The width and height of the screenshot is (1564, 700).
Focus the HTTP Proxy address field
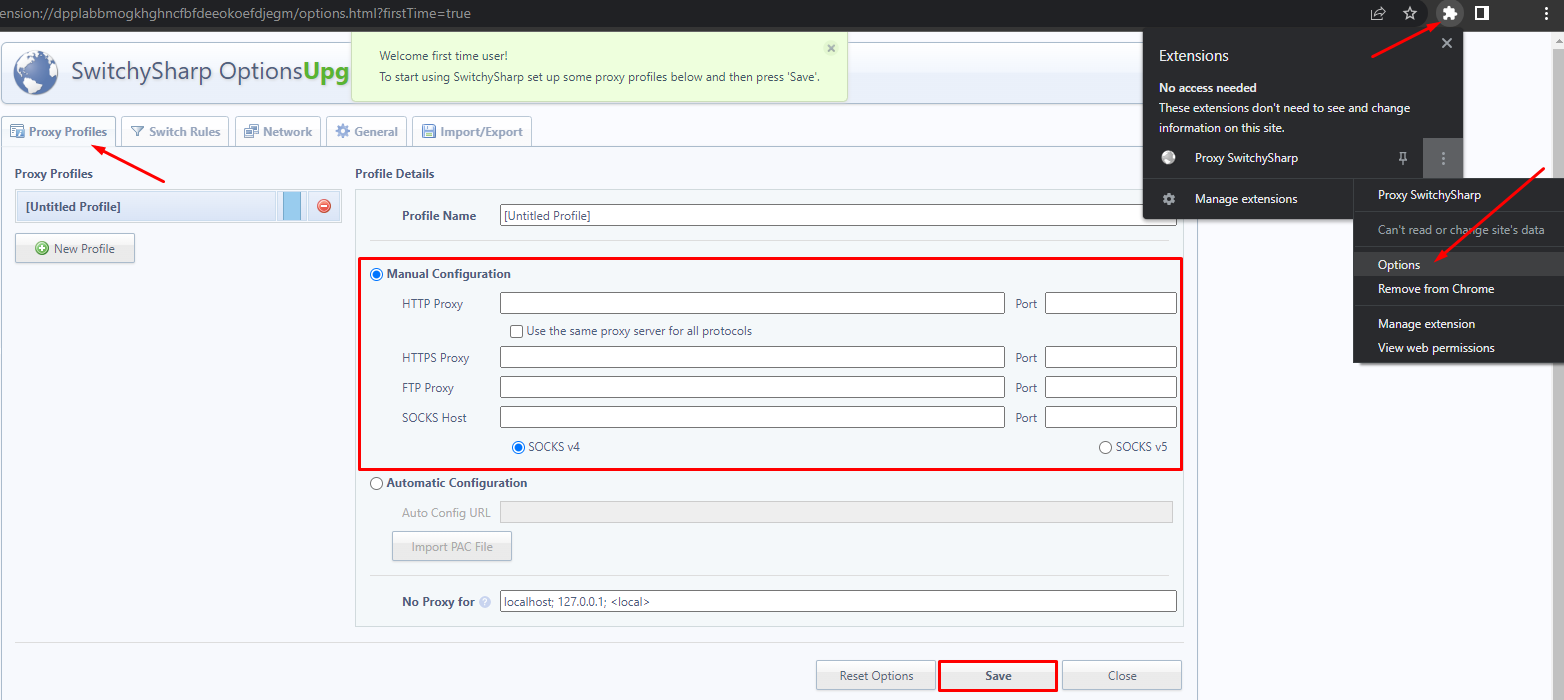point(752,303)
